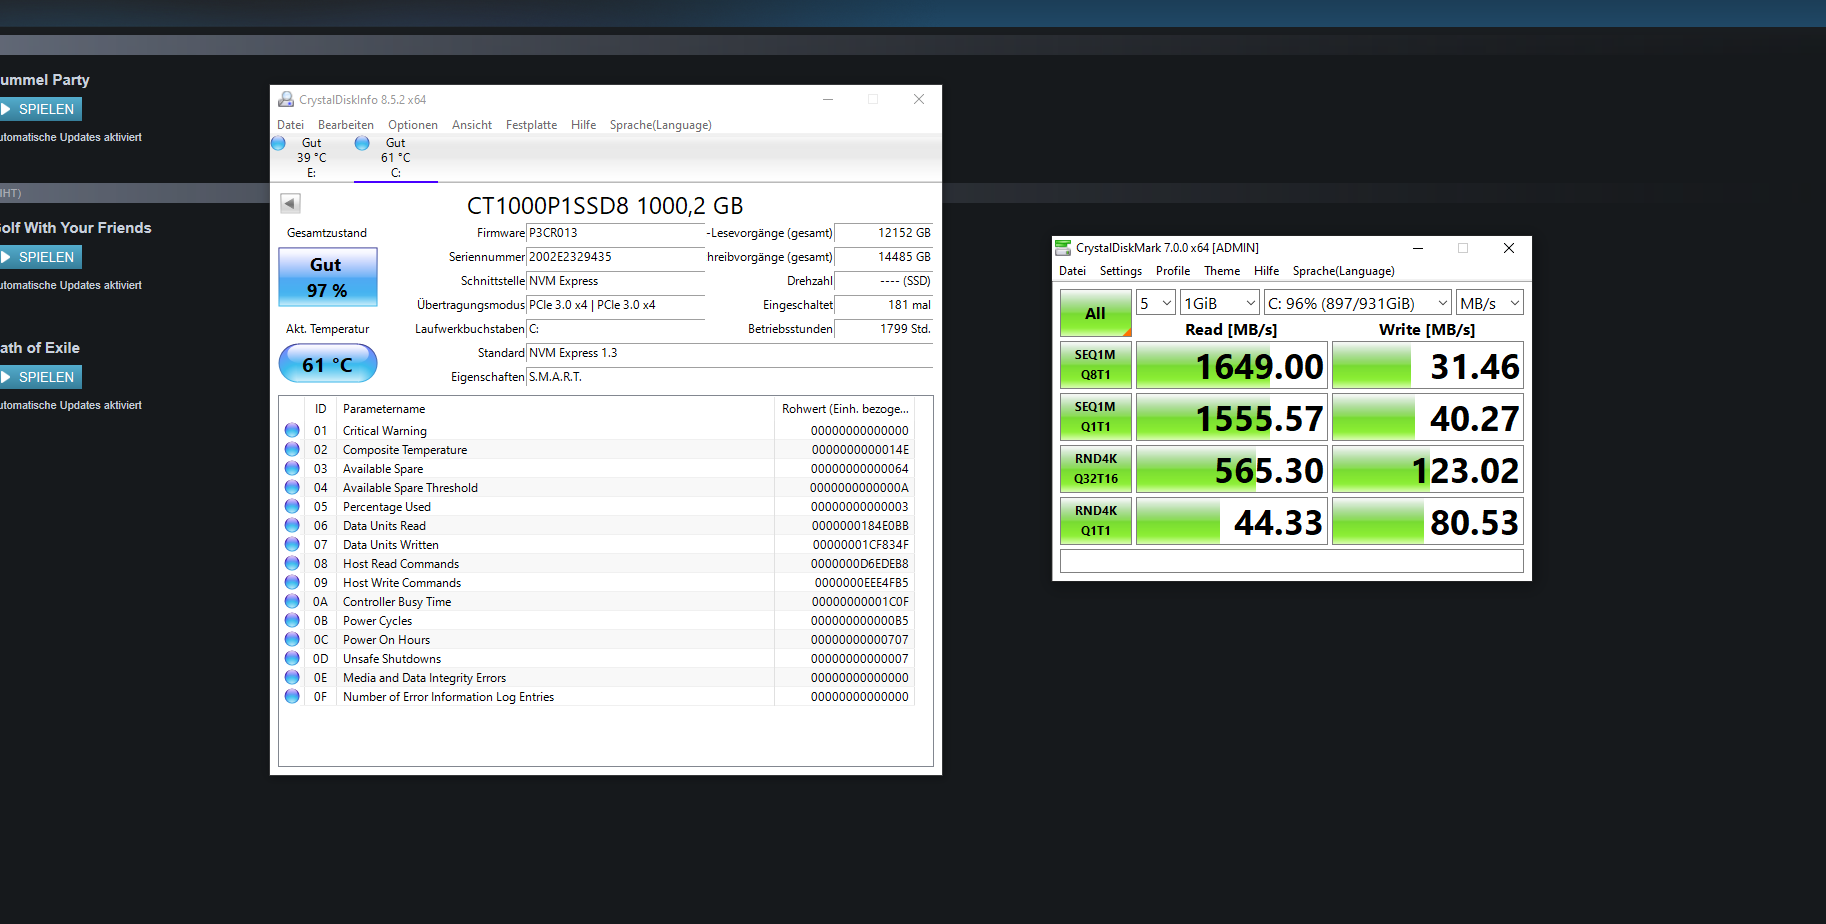Image resolution: width=1826 pixels, height=924 pixels.
Task: Open Hilfe menu in CrystalDiskInfo
Action: [583, 125]
